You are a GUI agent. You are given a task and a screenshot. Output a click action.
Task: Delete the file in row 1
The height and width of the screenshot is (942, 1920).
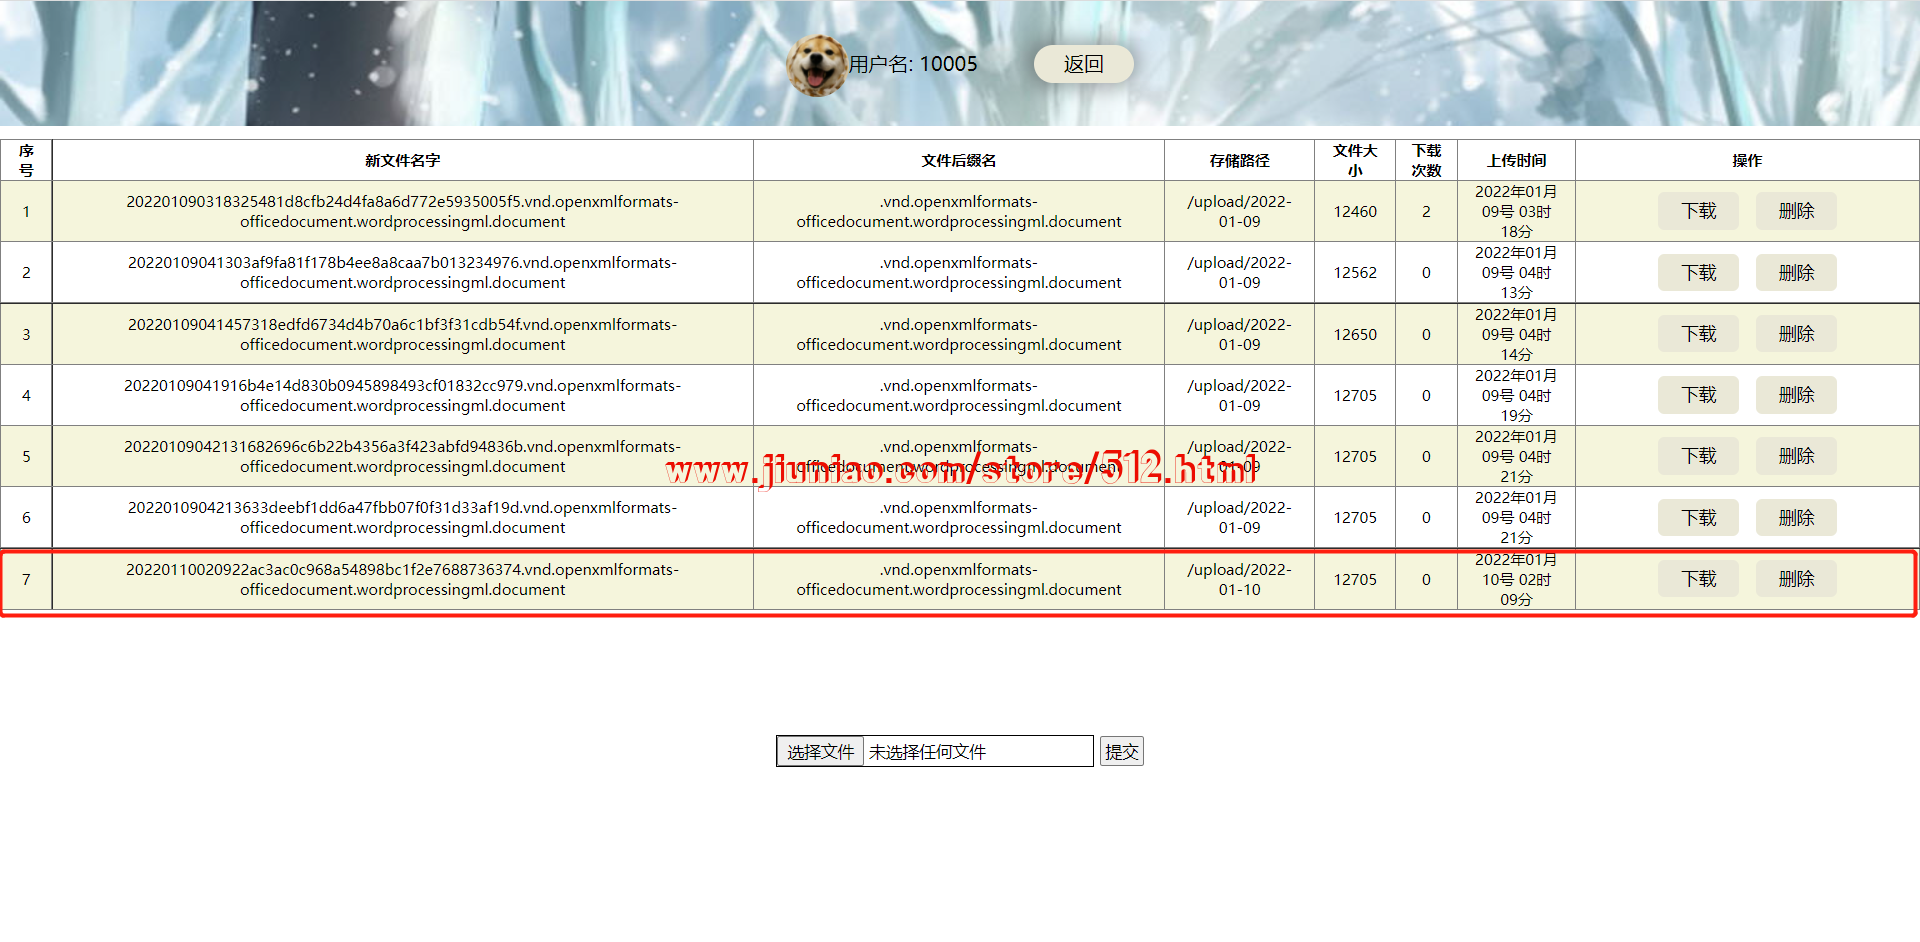(1795, 211)
